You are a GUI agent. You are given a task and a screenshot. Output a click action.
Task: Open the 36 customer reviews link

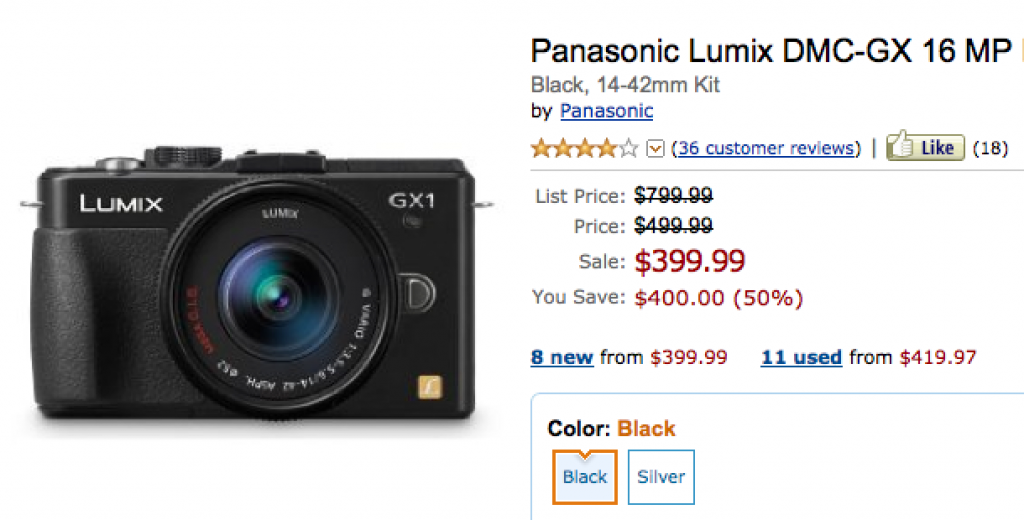[x=766, y=148]
